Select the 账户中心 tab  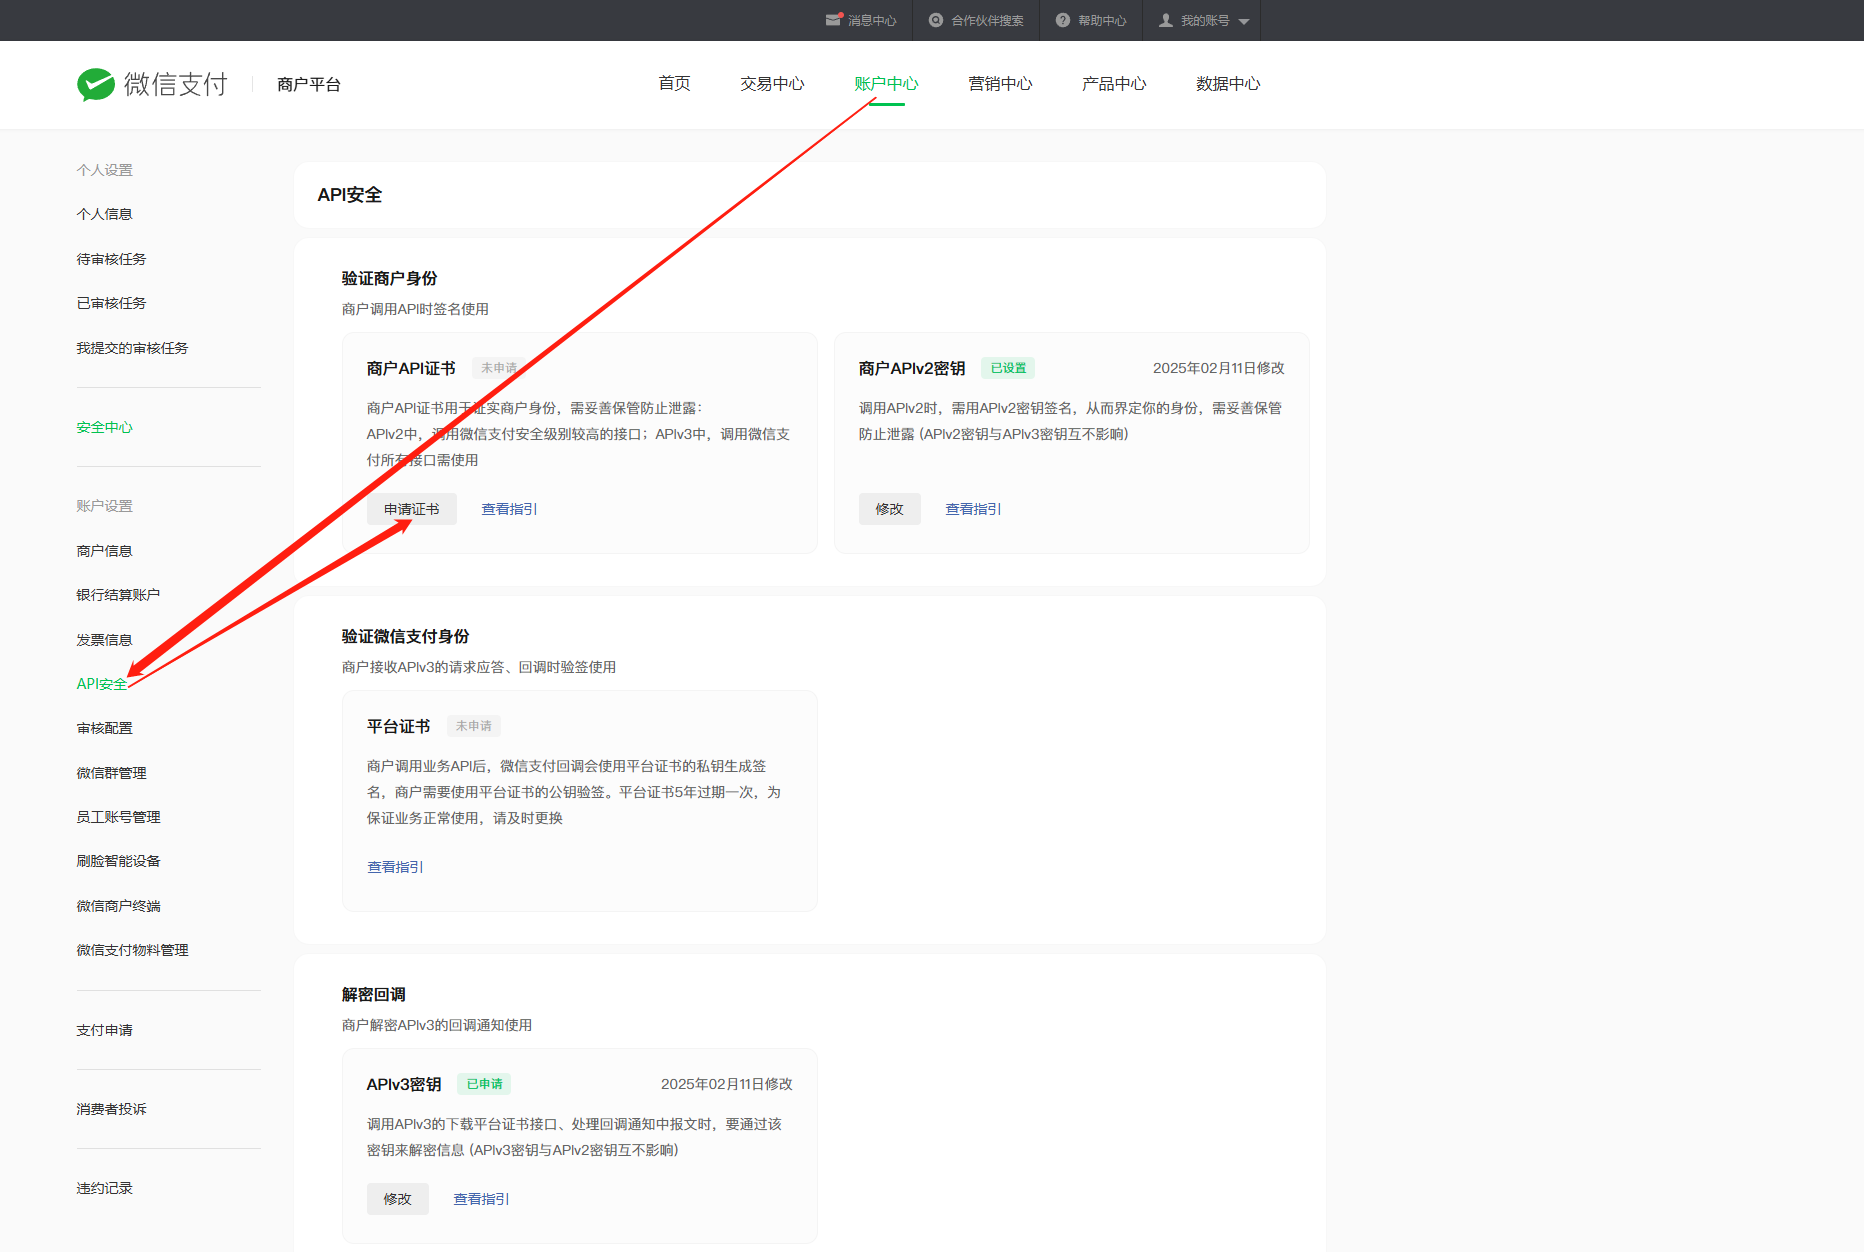(886, 84)
